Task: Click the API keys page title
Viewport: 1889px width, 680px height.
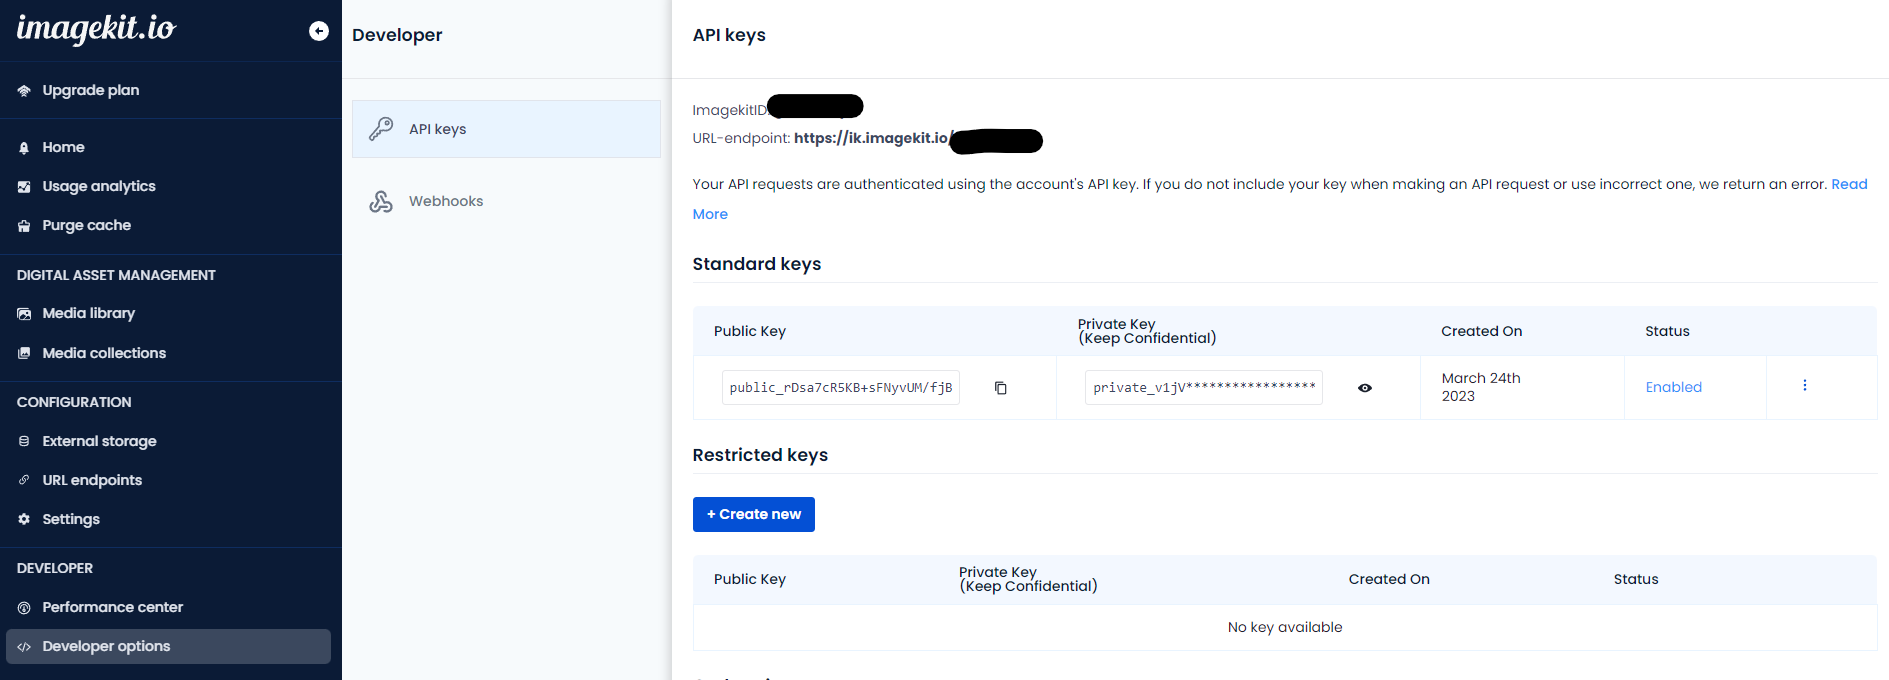Action: (x=729, y=35)
